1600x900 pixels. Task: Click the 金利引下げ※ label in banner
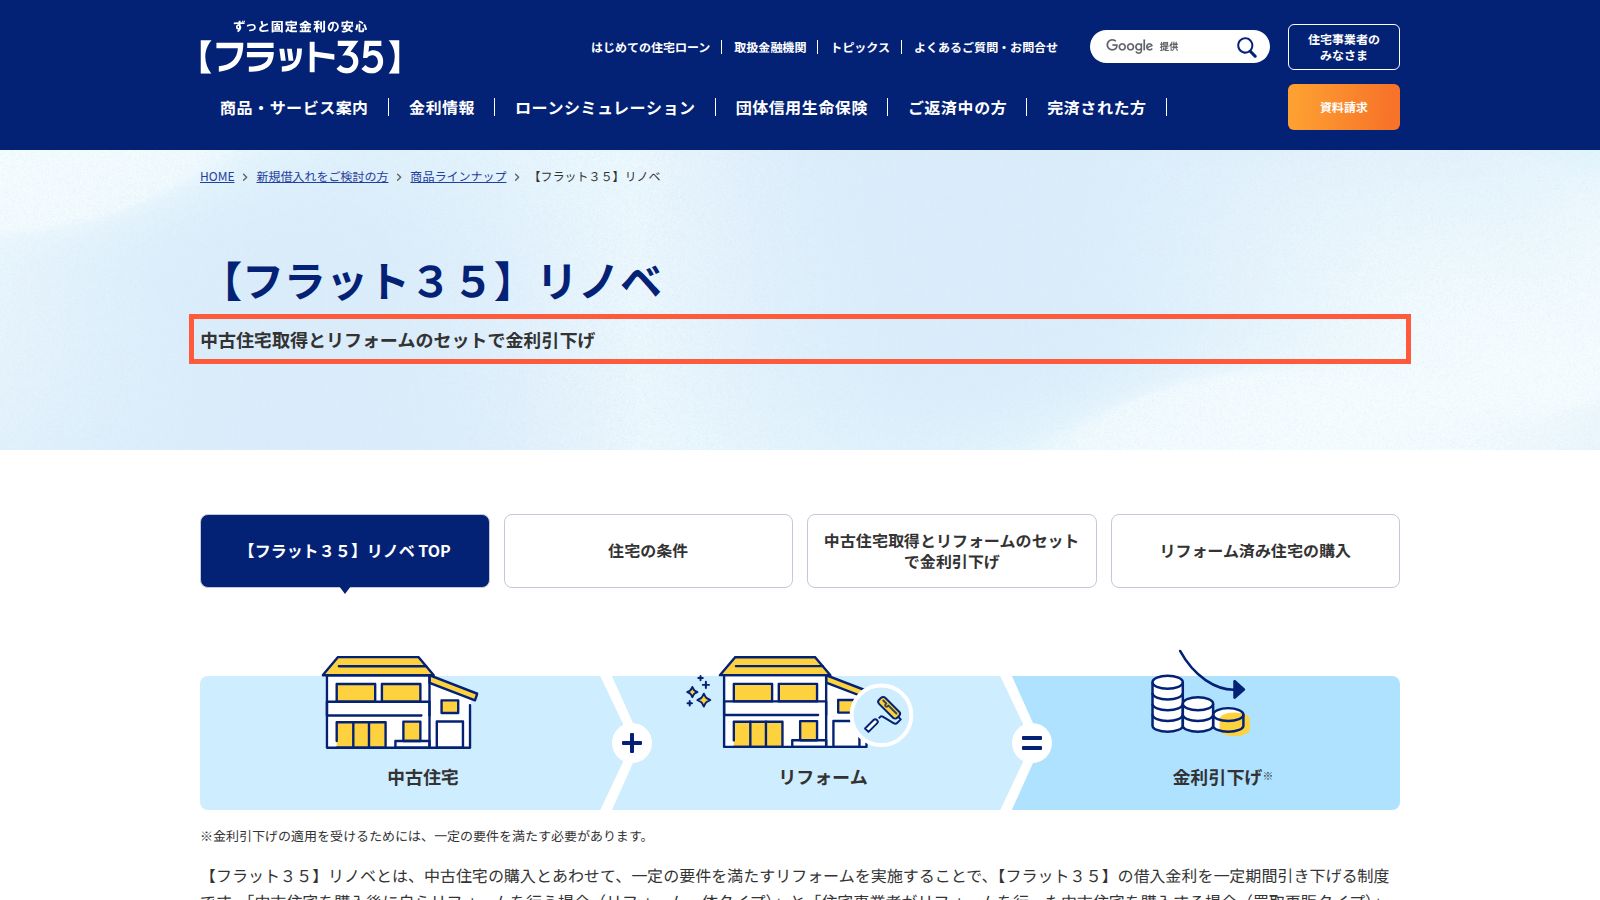[x=1222, y=777]
